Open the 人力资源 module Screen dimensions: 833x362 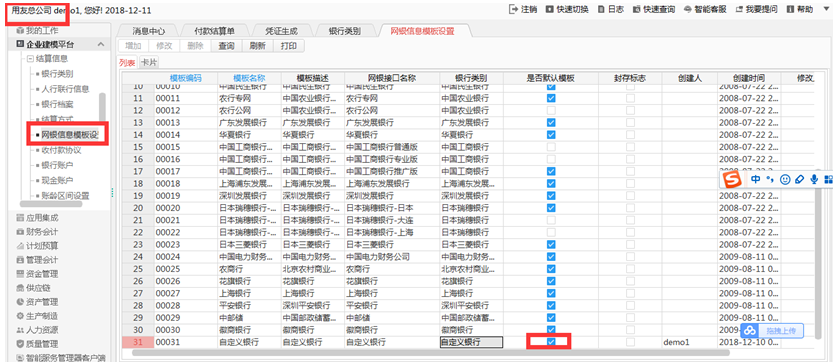pos(37,330)
